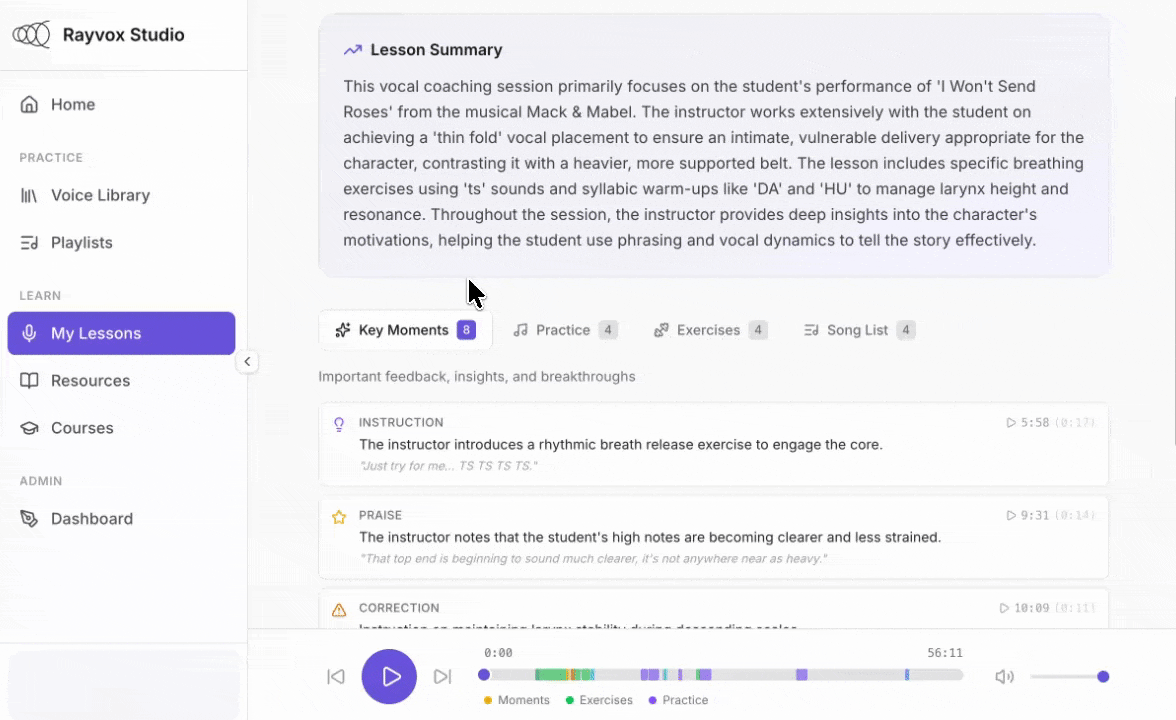Click the Rayvox Studio logo icon
The height and width of the screenshot is (720, 1176).
click(32, 33)
